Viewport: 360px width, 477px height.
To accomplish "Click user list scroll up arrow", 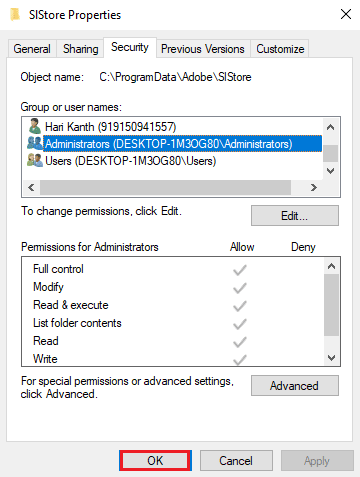I will (x=331, y=127).
